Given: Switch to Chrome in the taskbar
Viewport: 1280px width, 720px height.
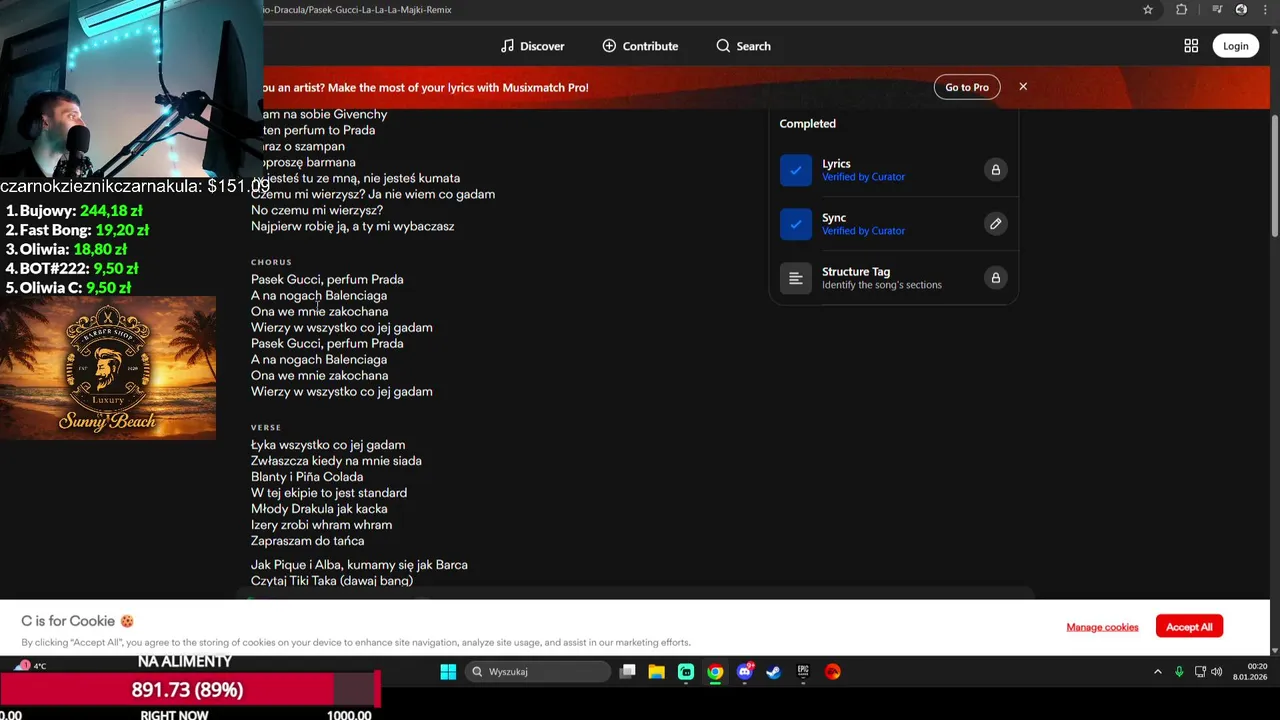Looking at the screenshot, I should [715, 672].
